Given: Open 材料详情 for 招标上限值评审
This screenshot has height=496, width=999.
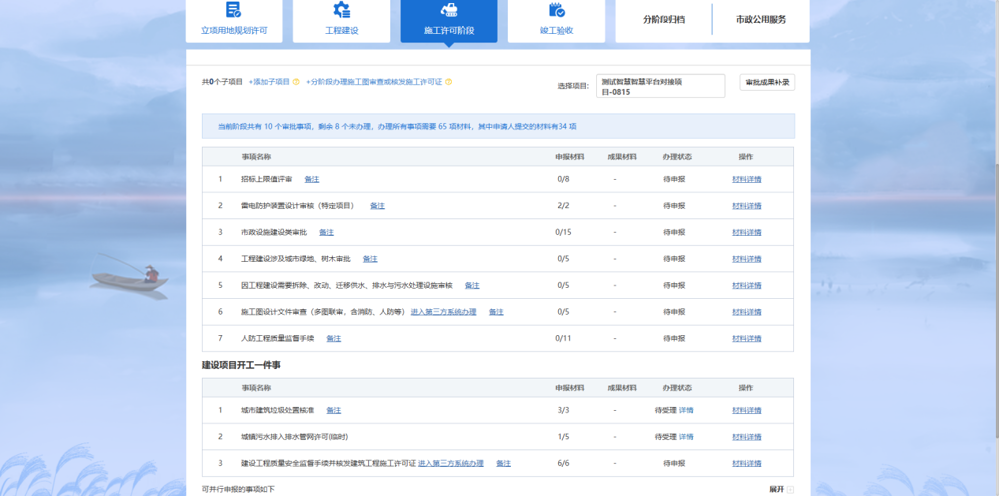Looking at the screenshot, I should (x=746, y=179).
